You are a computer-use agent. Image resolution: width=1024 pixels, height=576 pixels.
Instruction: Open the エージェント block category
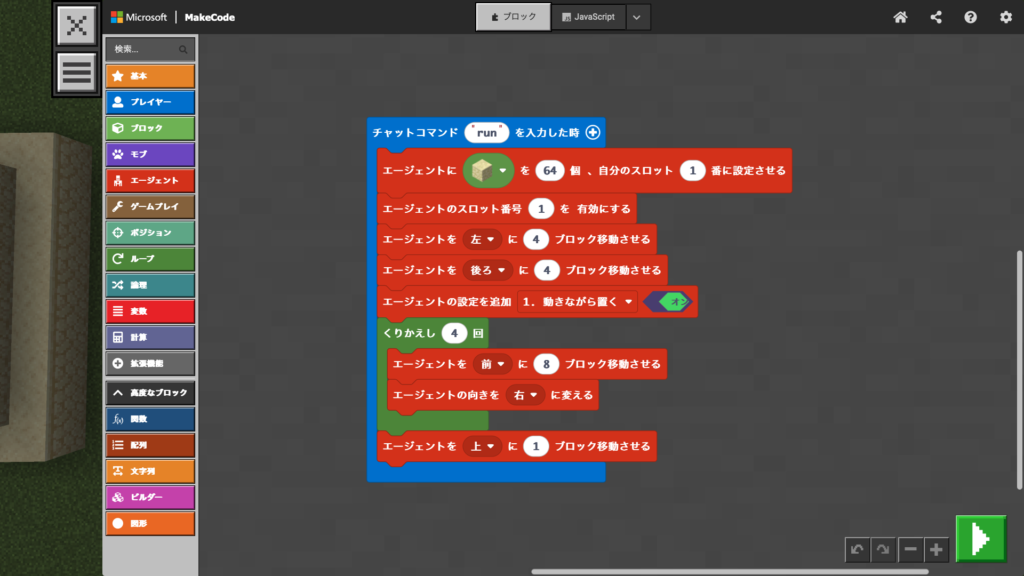click(x=150, y=180)
